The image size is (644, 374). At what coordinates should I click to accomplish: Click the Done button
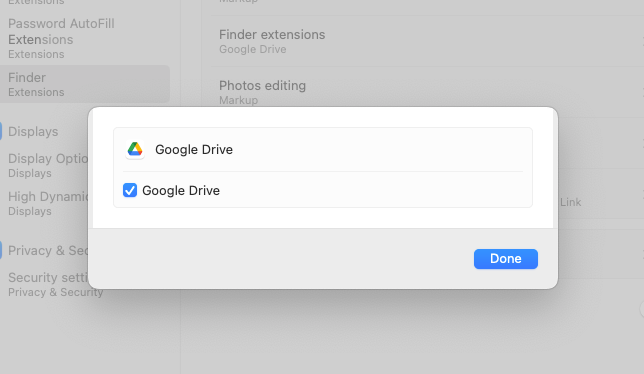click(x=506, y=259)
